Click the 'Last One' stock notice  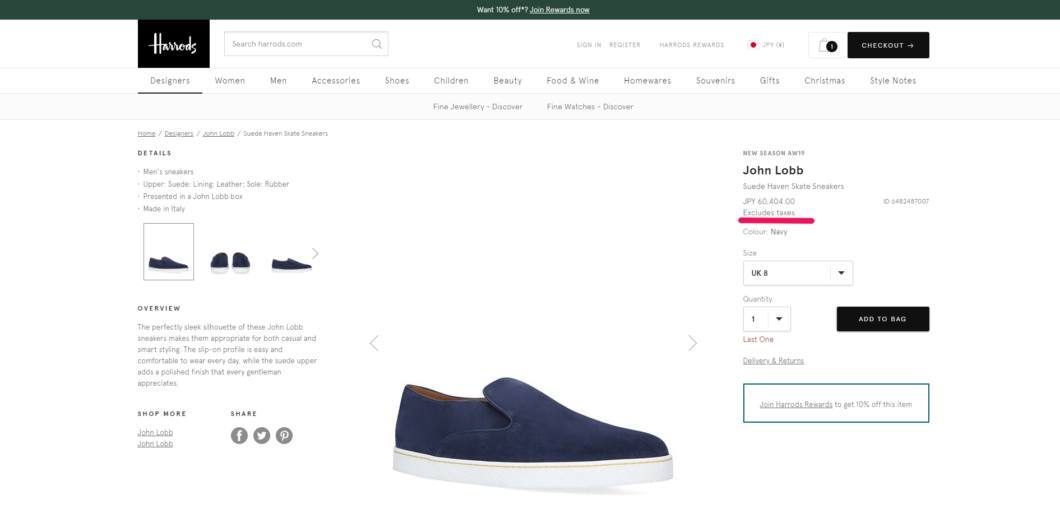pyautogui.click(x=758, y=339)
